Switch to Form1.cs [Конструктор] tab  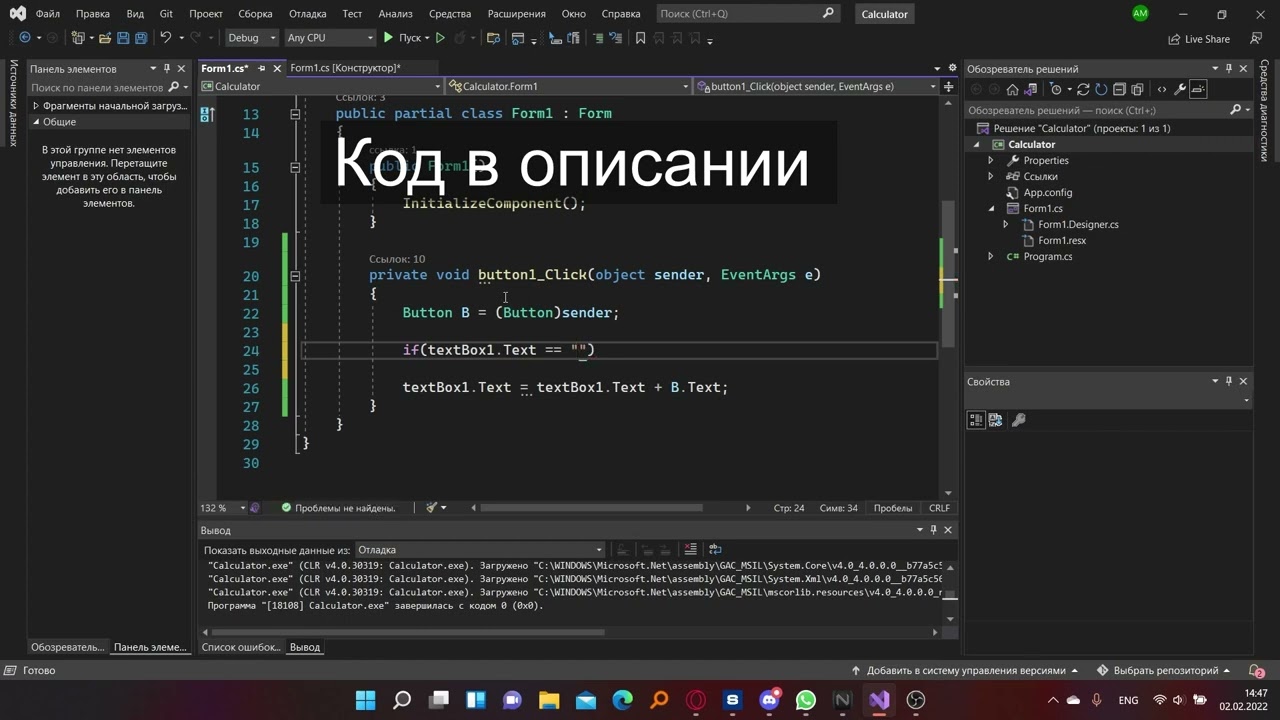(x=345, y=68)
